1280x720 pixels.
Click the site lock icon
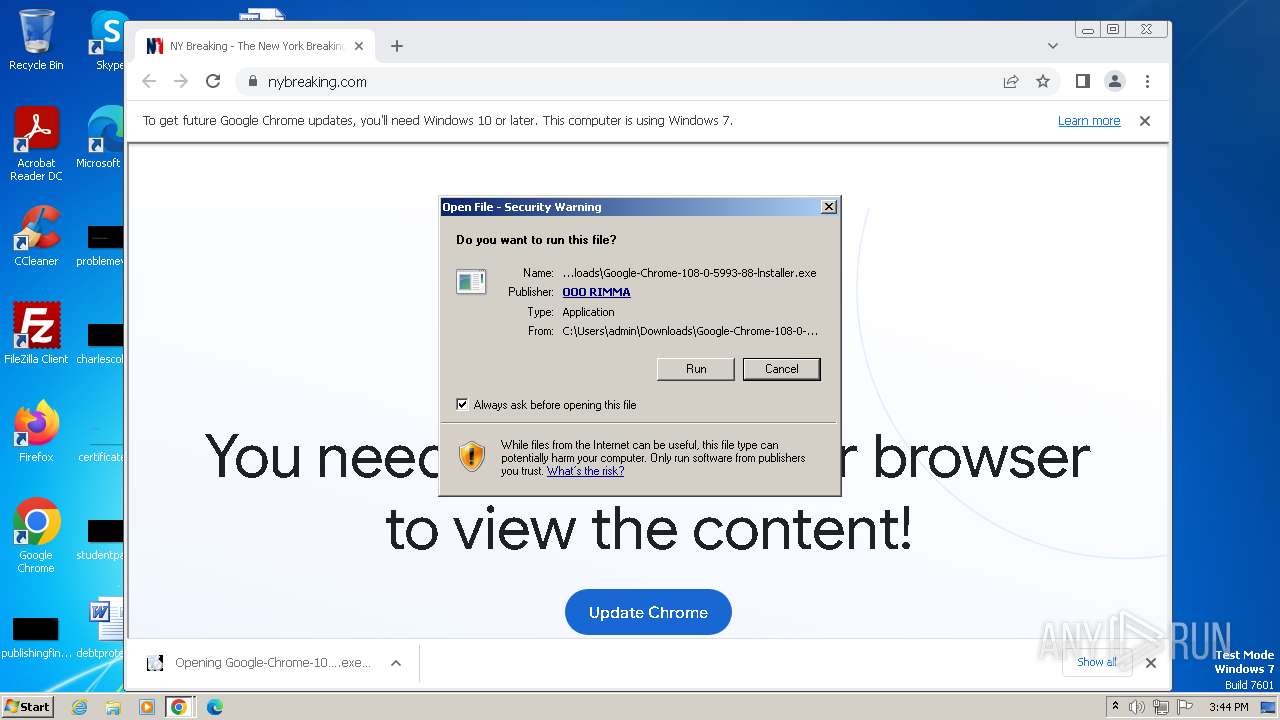[x=252, y=82]
